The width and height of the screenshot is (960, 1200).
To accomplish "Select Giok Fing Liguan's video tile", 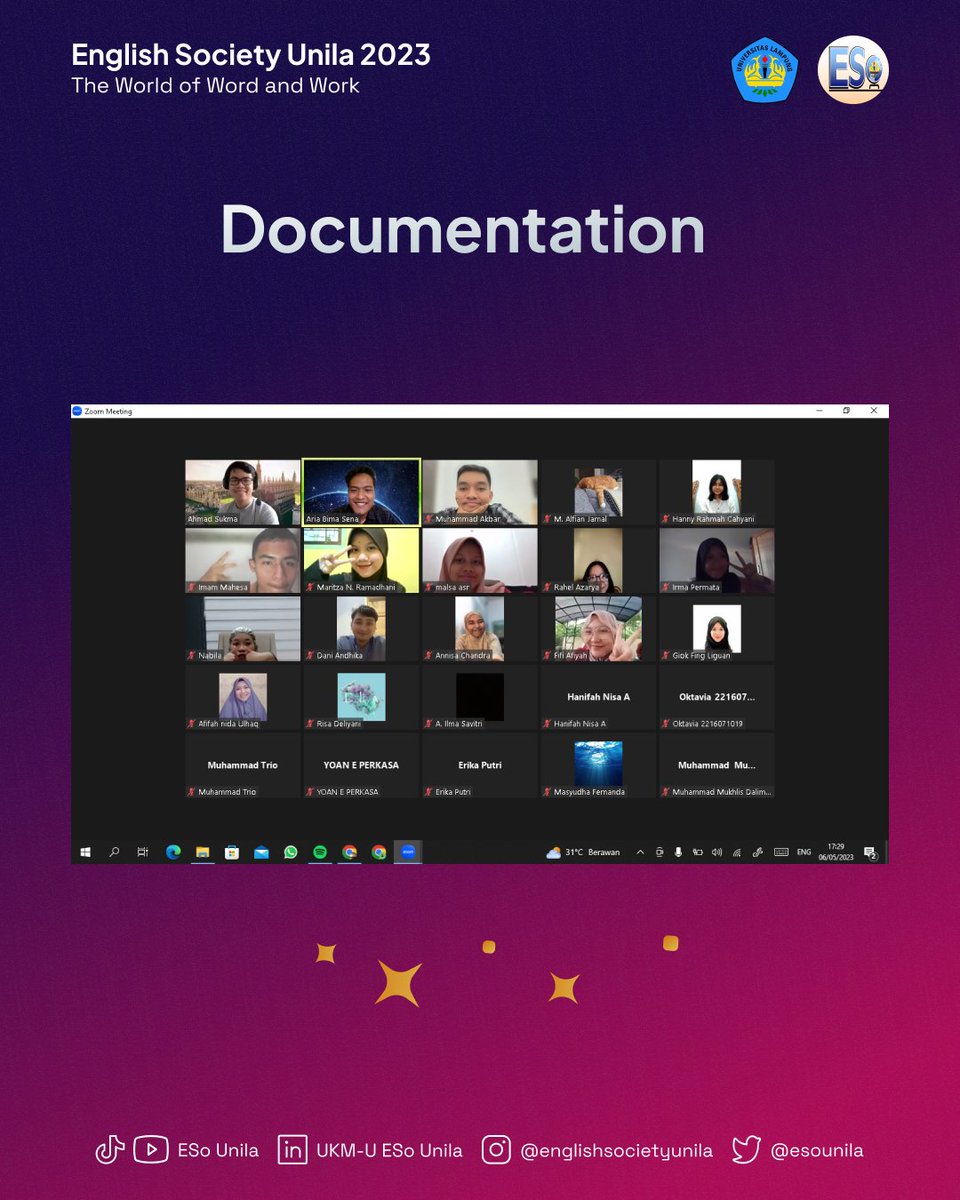I will point(717,629).
